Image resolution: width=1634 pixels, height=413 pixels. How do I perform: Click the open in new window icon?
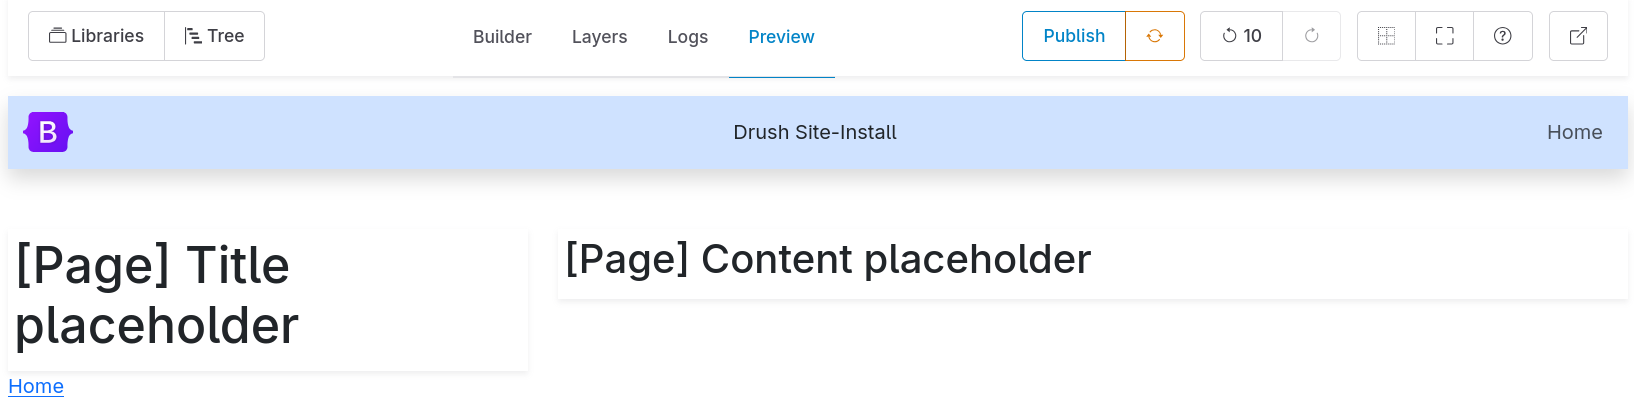click(1578, 36)
